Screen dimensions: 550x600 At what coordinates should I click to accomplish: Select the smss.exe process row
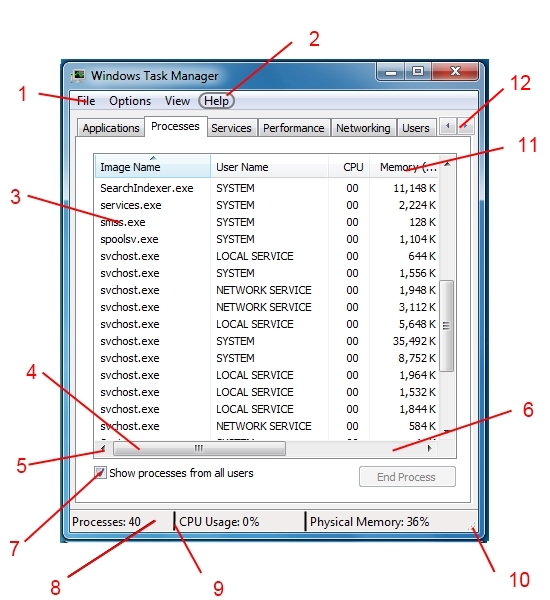tap(267, 222)
